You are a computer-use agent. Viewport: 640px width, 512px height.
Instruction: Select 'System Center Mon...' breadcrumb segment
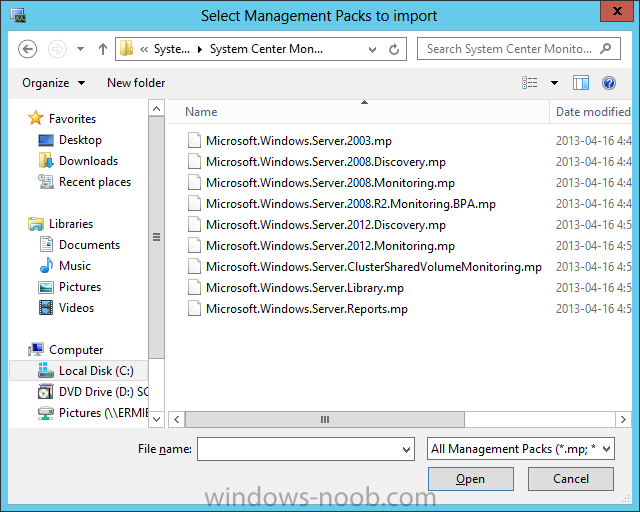[x=266, y=49]
